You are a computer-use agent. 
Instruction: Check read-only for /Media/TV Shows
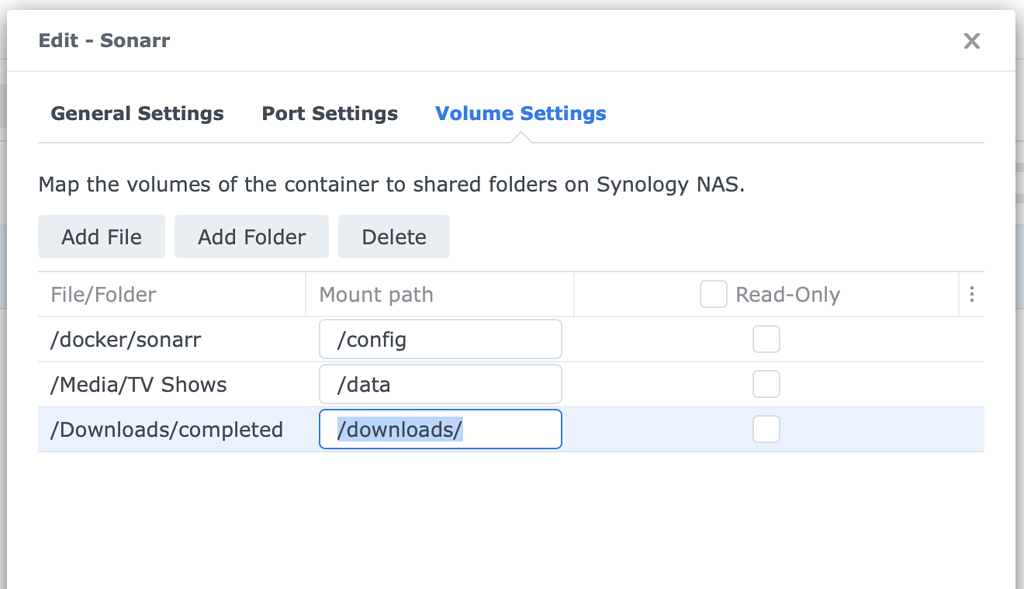[766, 385]
